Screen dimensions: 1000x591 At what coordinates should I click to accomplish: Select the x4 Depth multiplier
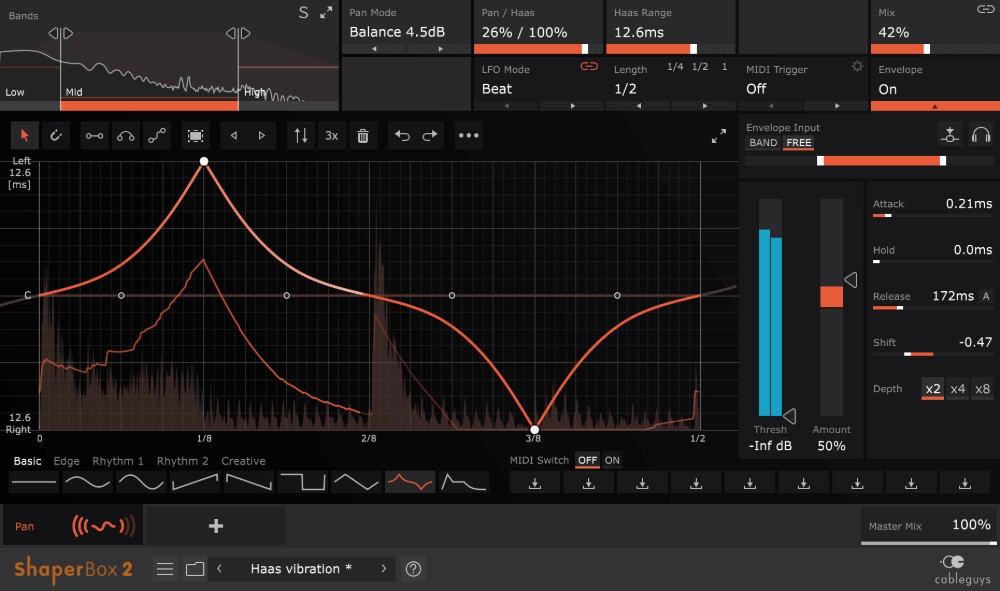click(958, 389)
